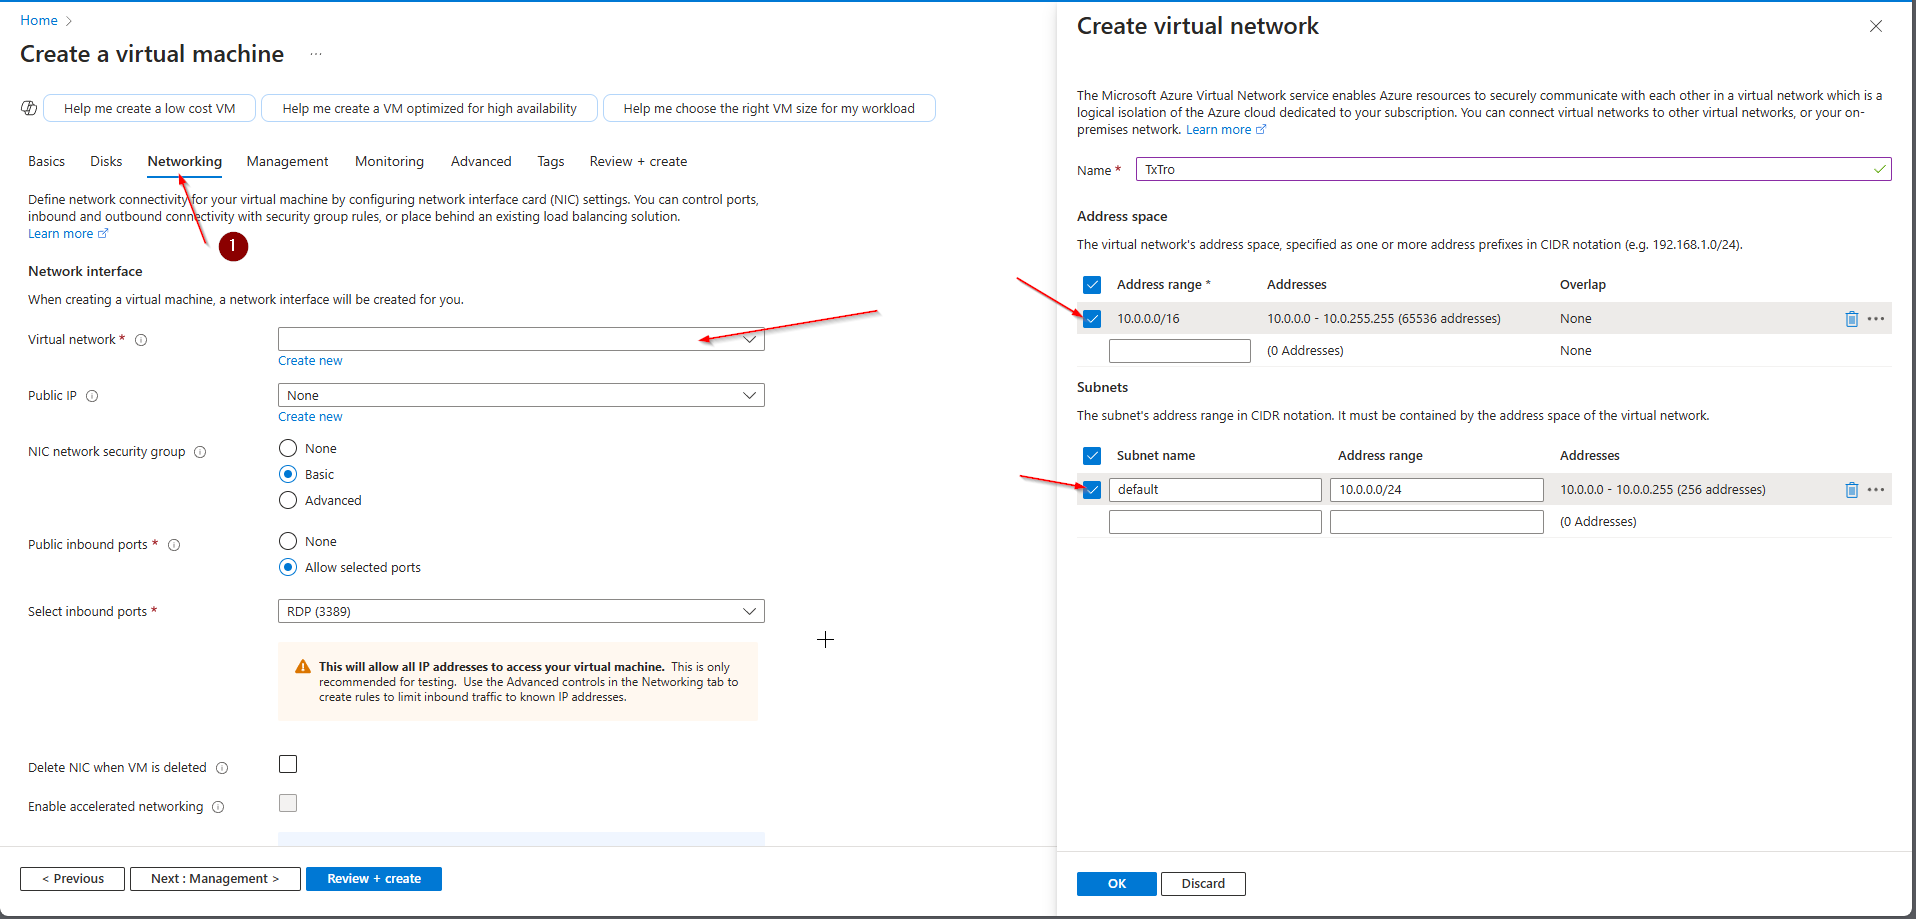Open the Select inbound ports dropdown

pos(521,611)
